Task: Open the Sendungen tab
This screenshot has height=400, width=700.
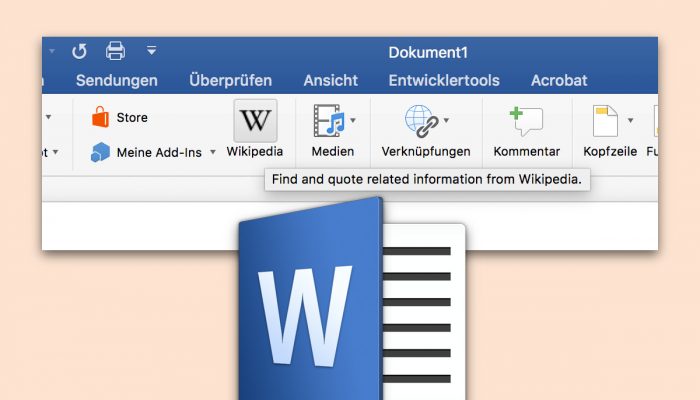Action: click(x=117, y=80)
